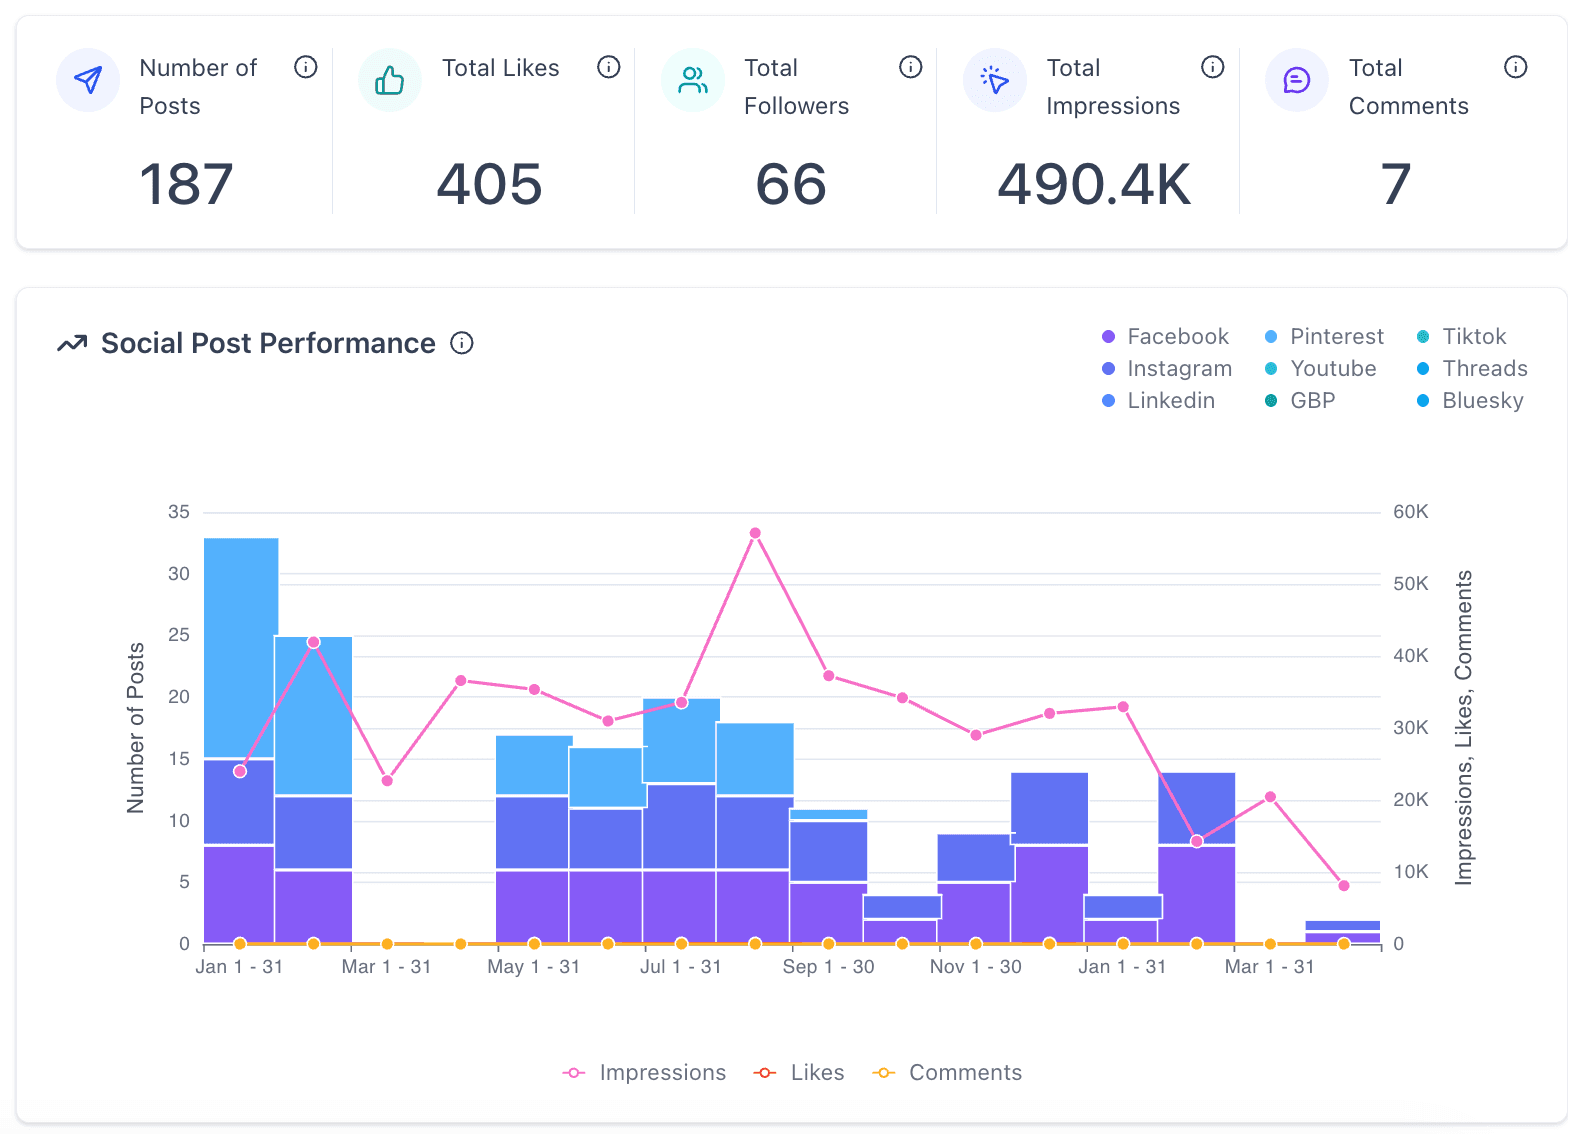Click the Total Followers people icon

tap(693, 80)
